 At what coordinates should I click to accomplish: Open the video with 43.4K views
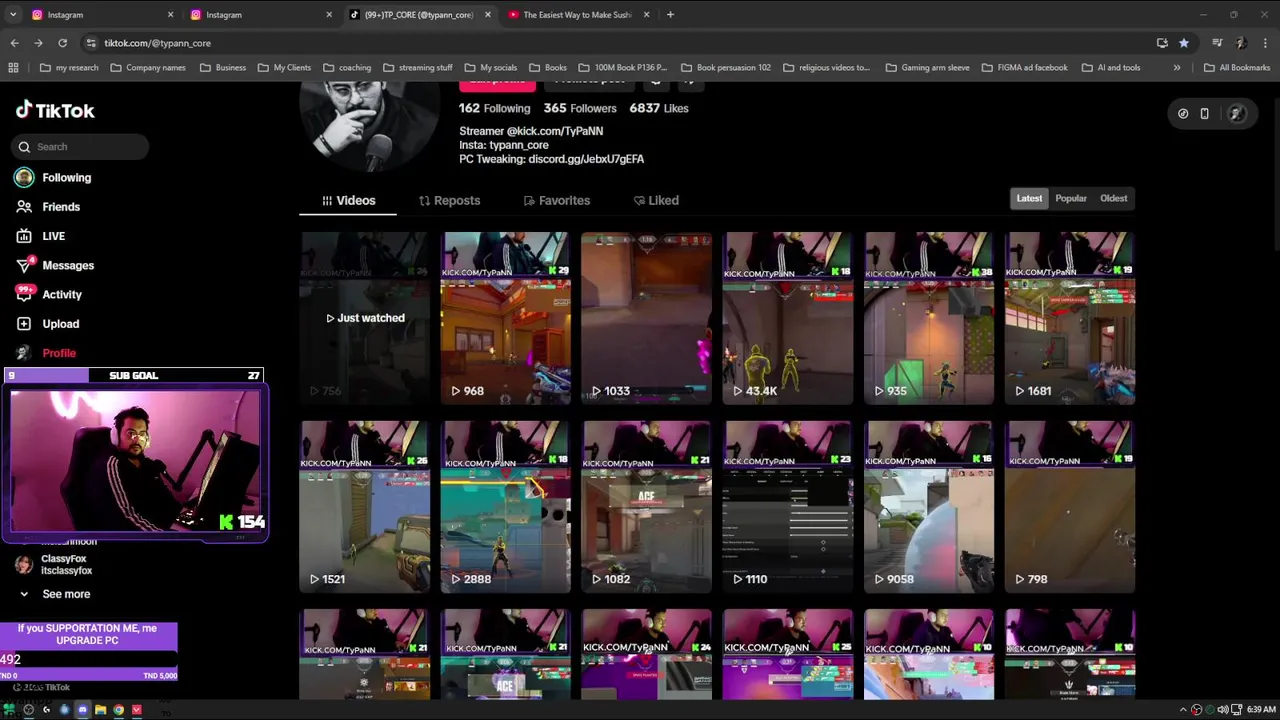point(787,318)
